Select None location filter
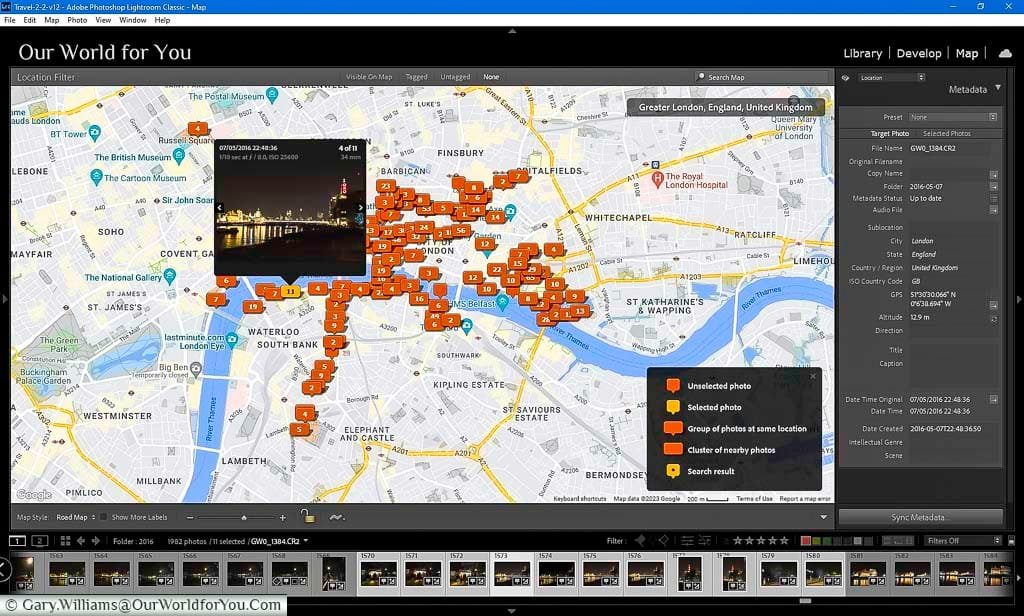 pos(491,76)
